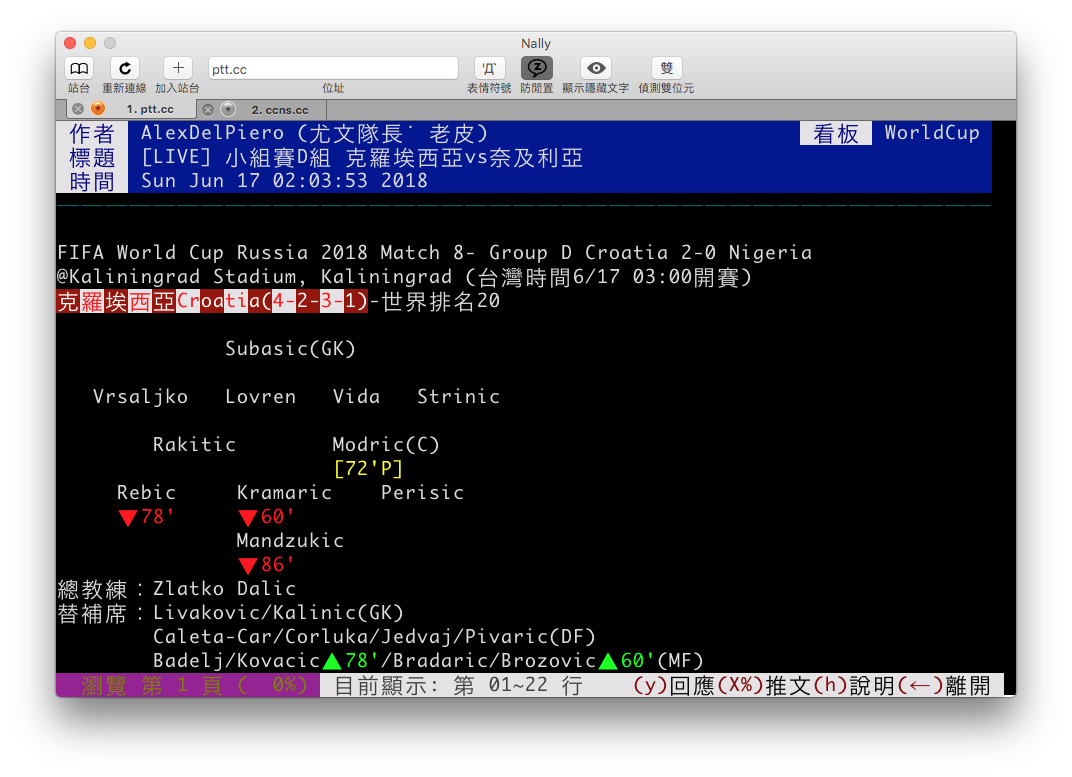This screenshot has width=1072, height=777.
Task: Click the @Kaliningrad Stadium line
Action: [x=405, y=277]
